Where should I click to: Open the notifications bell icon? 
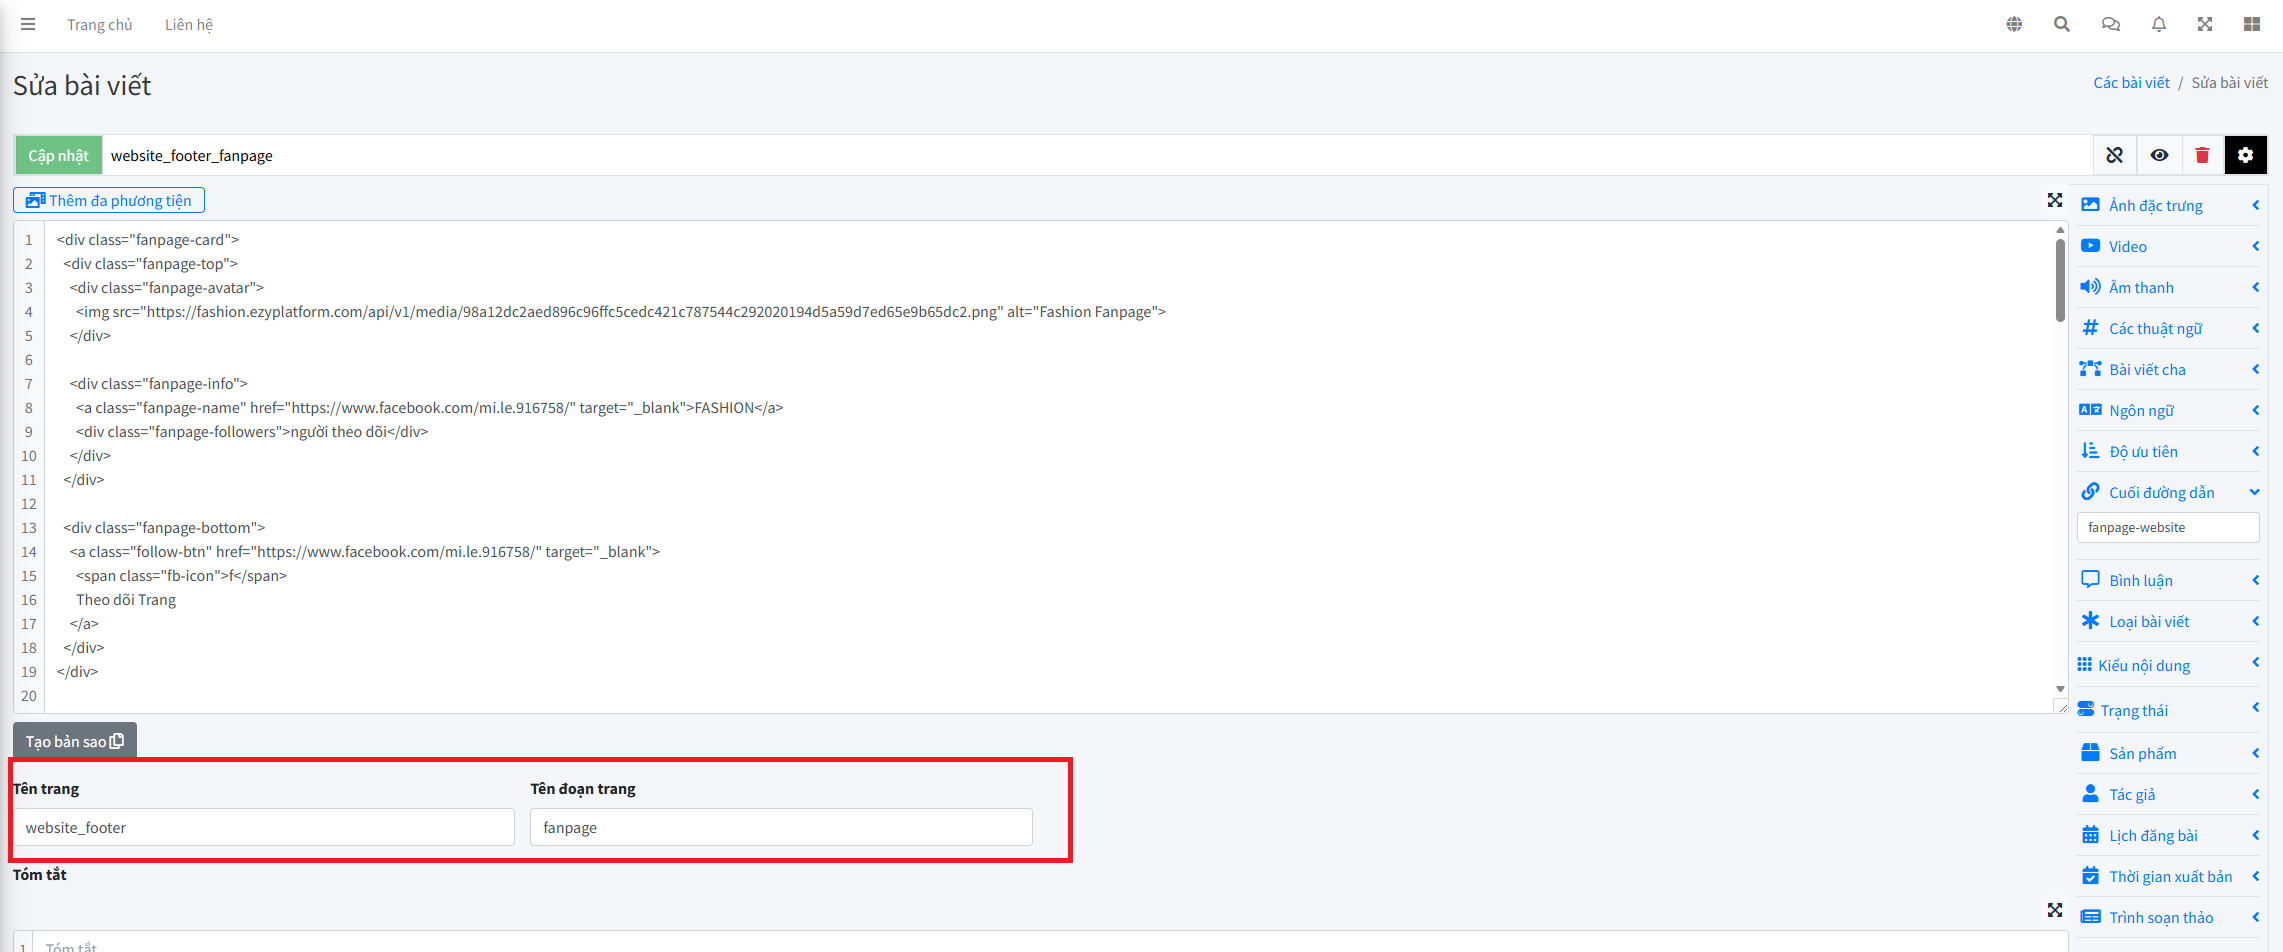(x=2159, y=24)
